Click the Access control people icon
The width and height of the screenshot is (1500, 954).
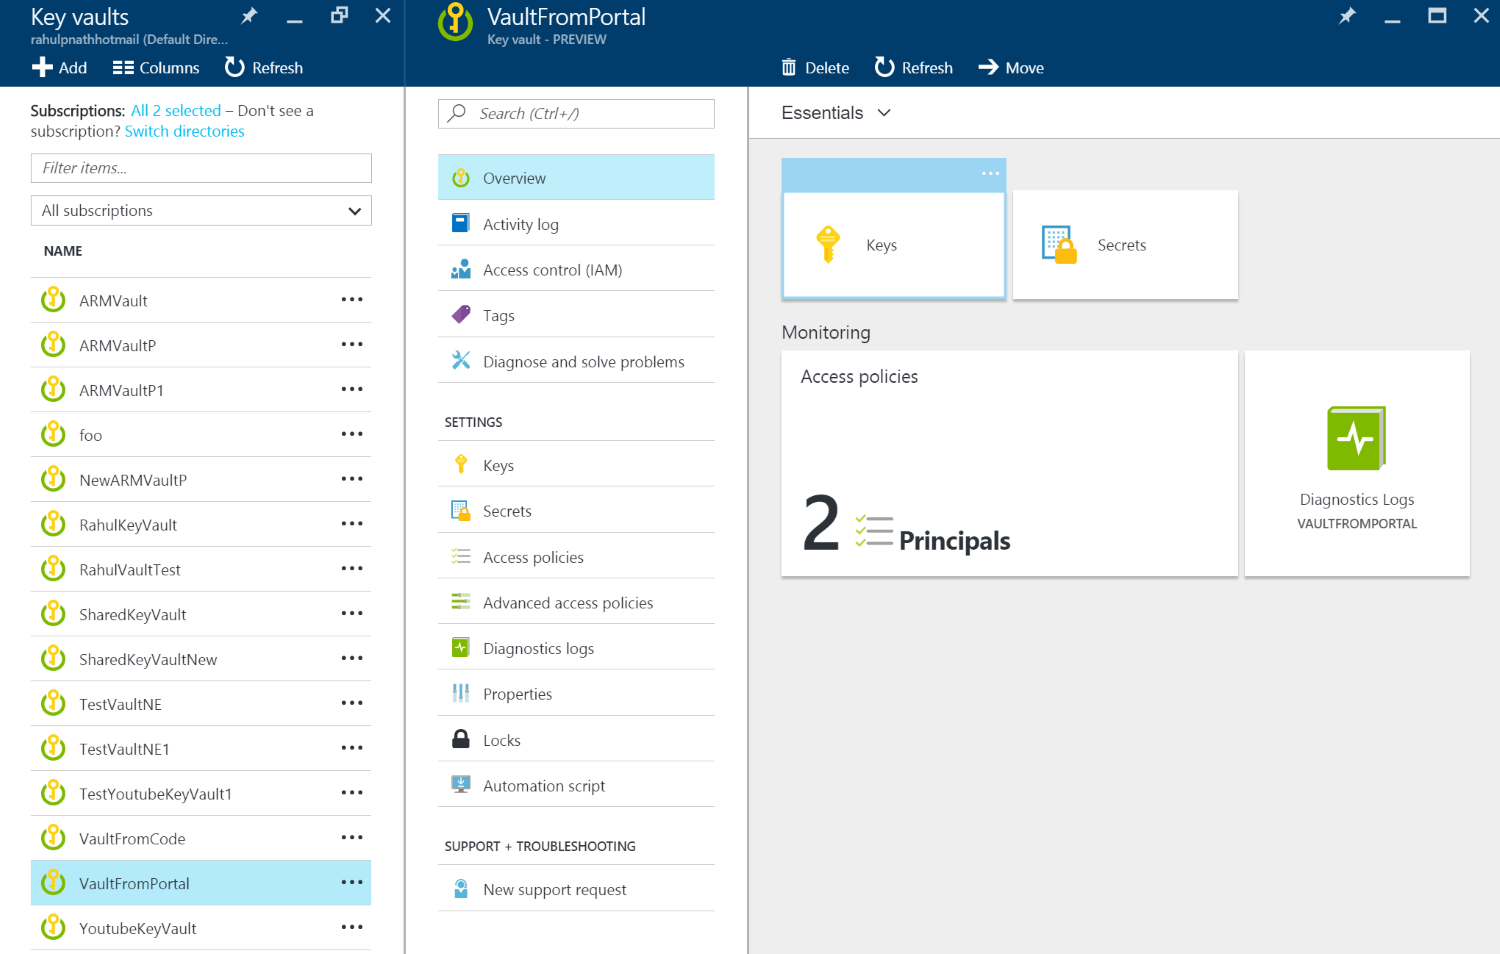click(461, 269)
